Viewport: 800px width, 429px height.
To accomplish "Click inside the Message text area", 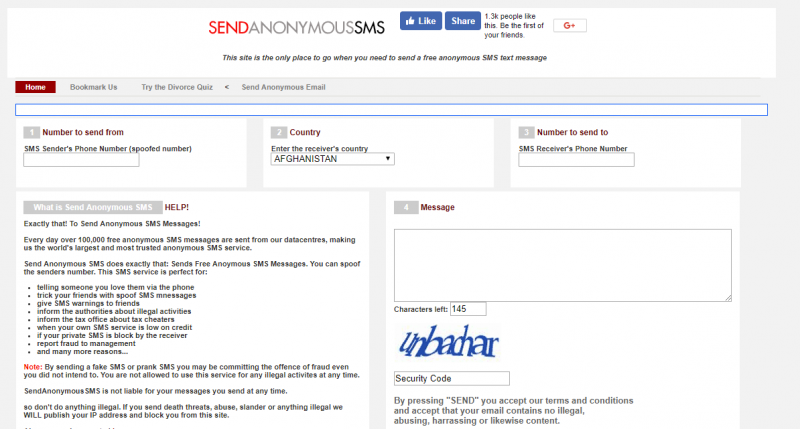I will coord(563,265).
